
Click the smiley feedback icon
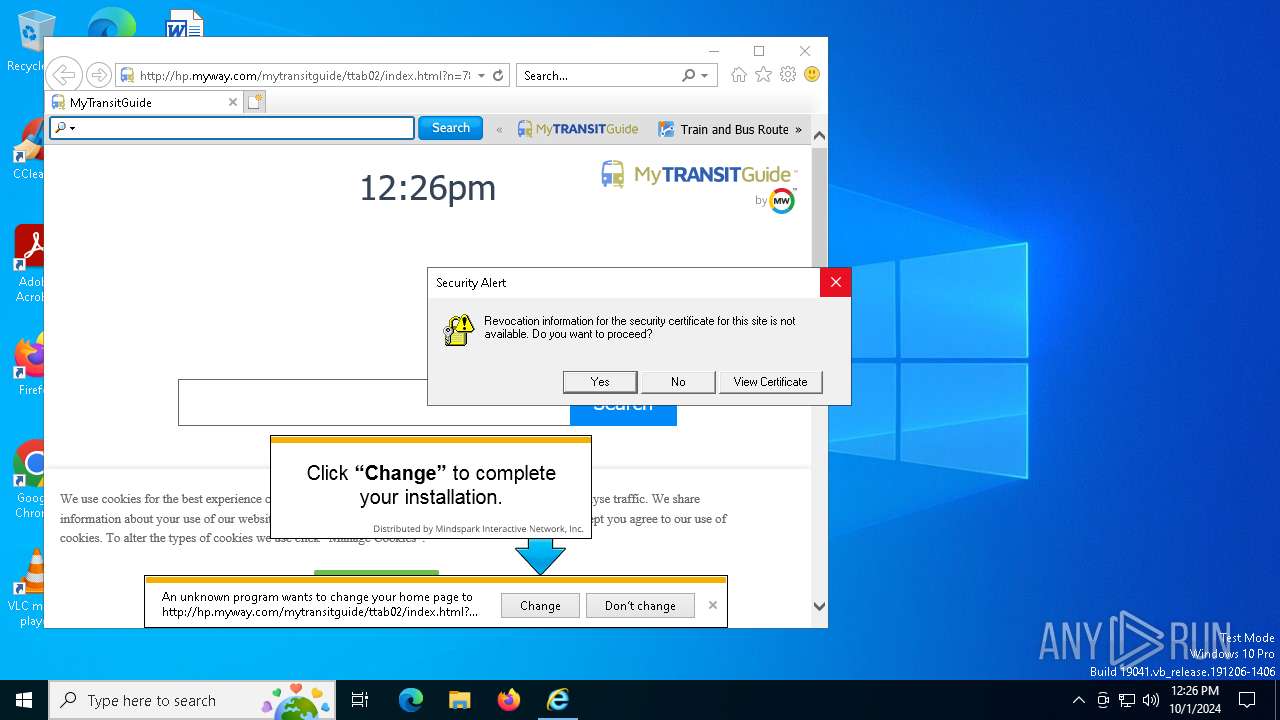pyautogui.click(x=812, y=75)
